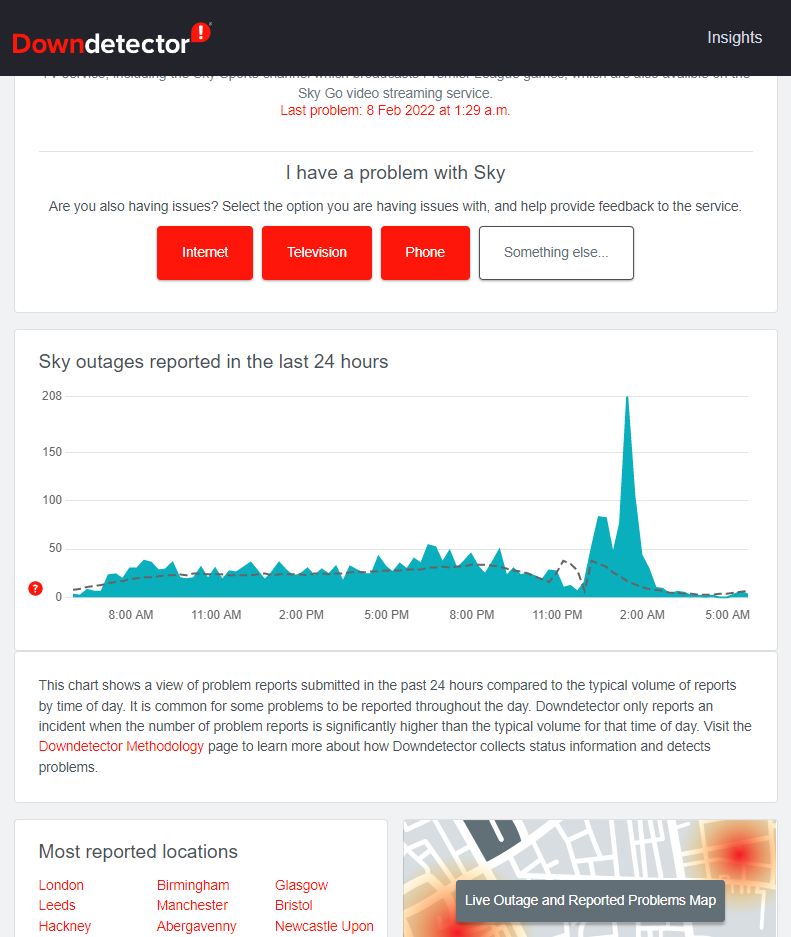Click the 'Something else...' button
The image size is (791, 937).
point(556,253)
